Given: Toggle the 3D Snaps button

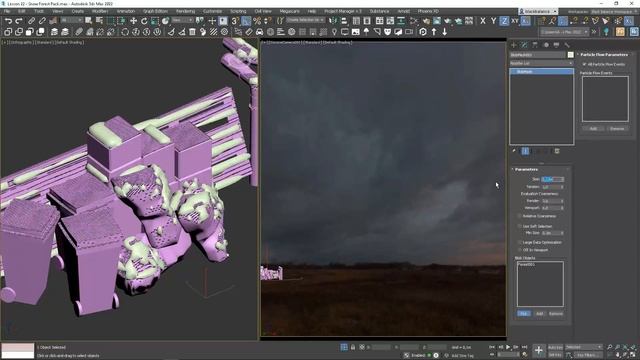Looking at the screenshot, I should coord(235,20).
